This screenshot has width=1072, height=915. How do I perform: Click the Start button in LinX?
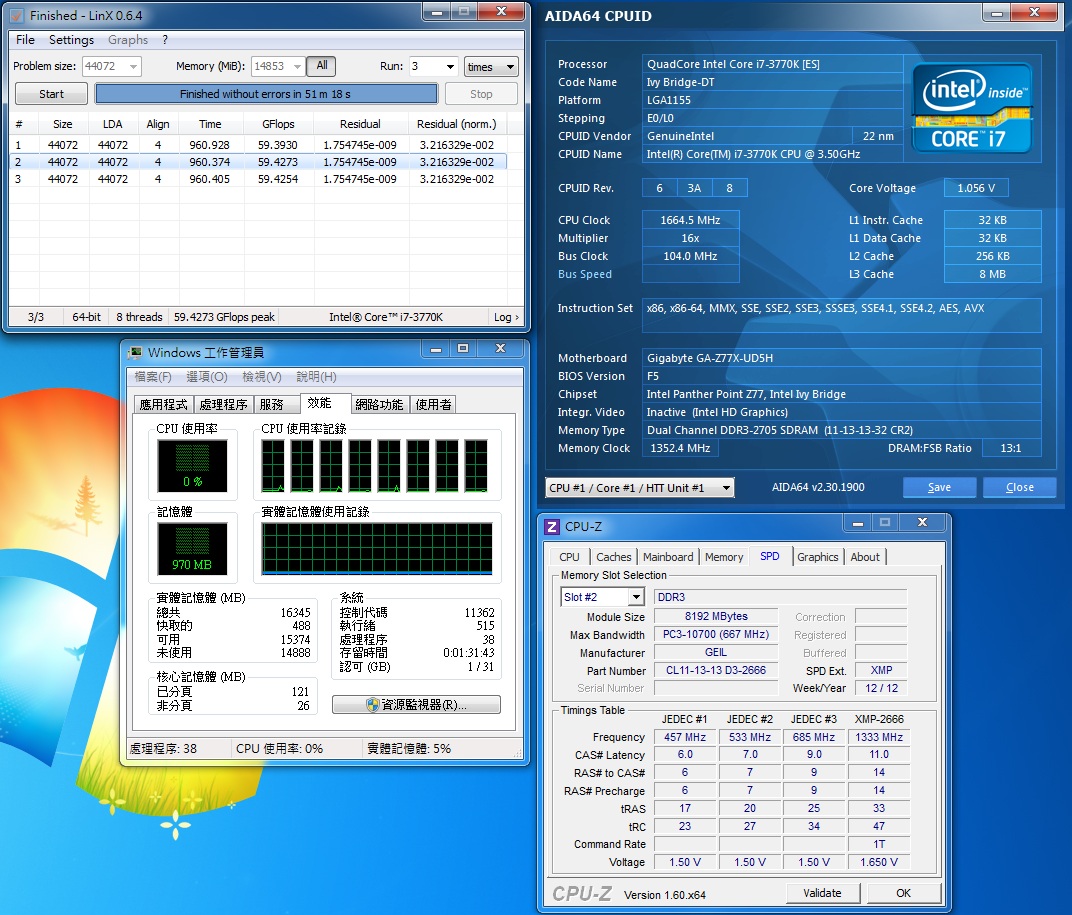point(51,94)
